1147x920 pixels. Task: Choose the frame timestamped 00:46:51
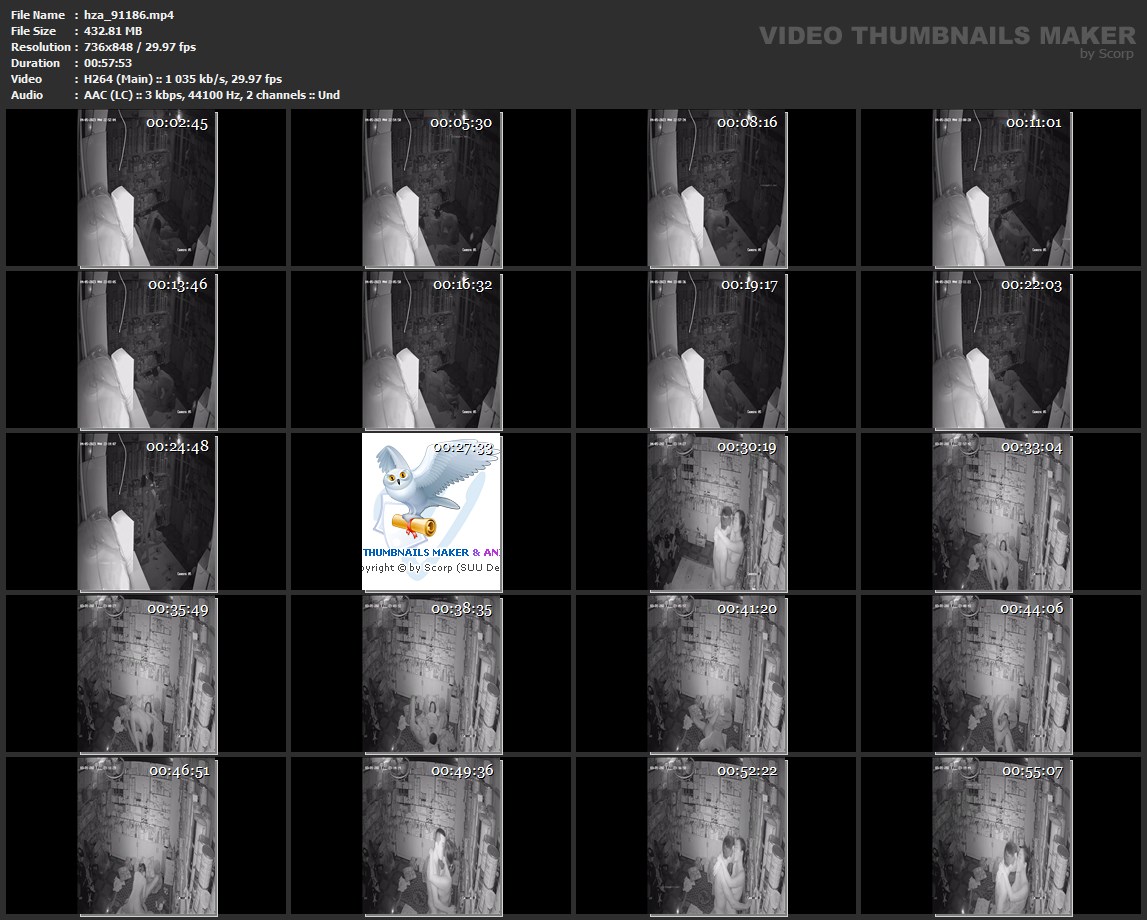pos(146,836)
